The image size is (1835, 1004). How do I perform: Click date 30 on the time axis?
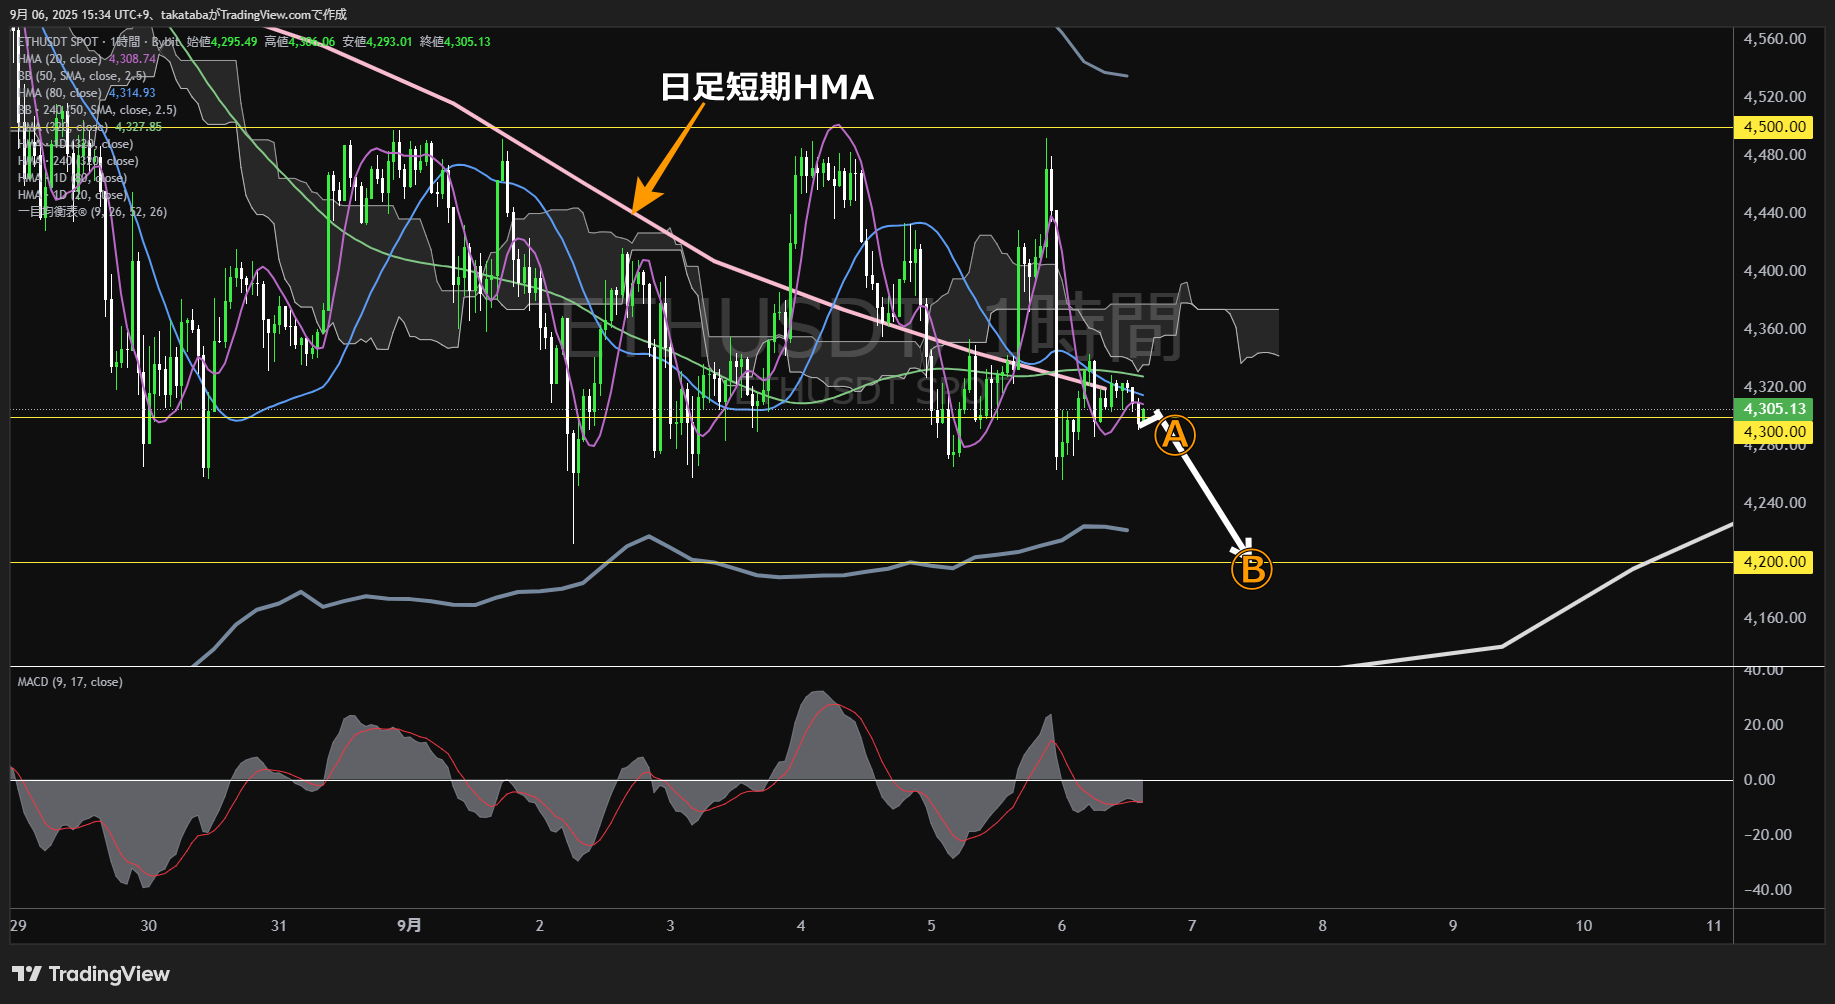coord(148,926)
